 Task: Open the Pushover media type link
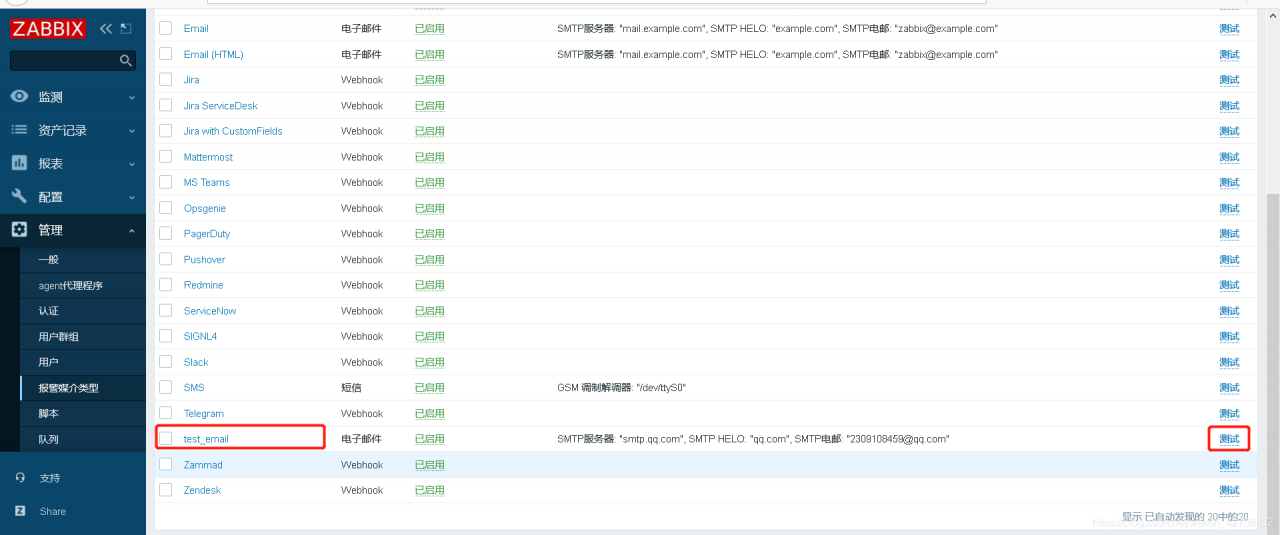[x=205, y=259]
